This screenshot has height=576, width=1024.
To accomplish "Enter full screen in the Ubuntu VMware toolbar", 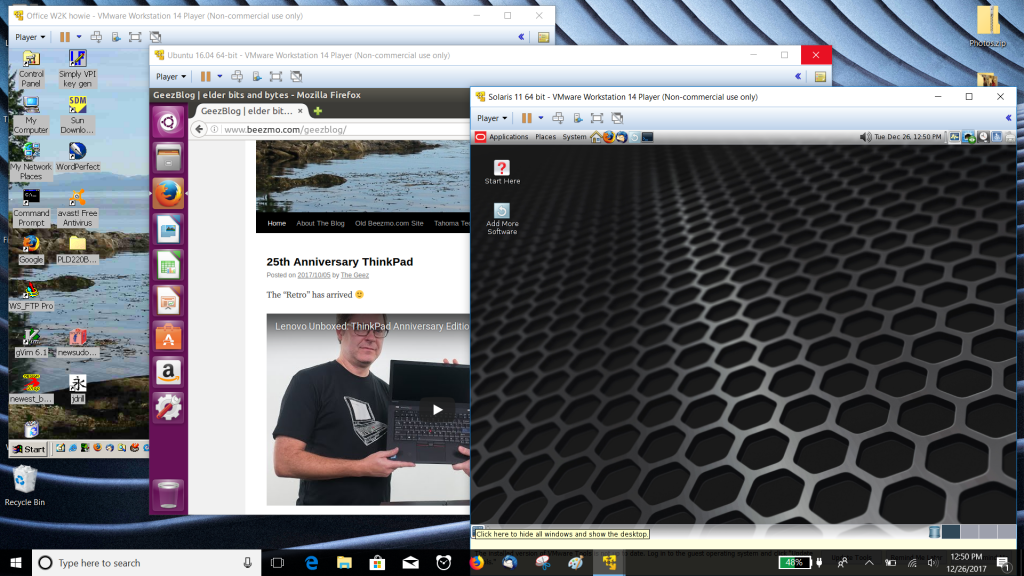I will tap(276, 76).
